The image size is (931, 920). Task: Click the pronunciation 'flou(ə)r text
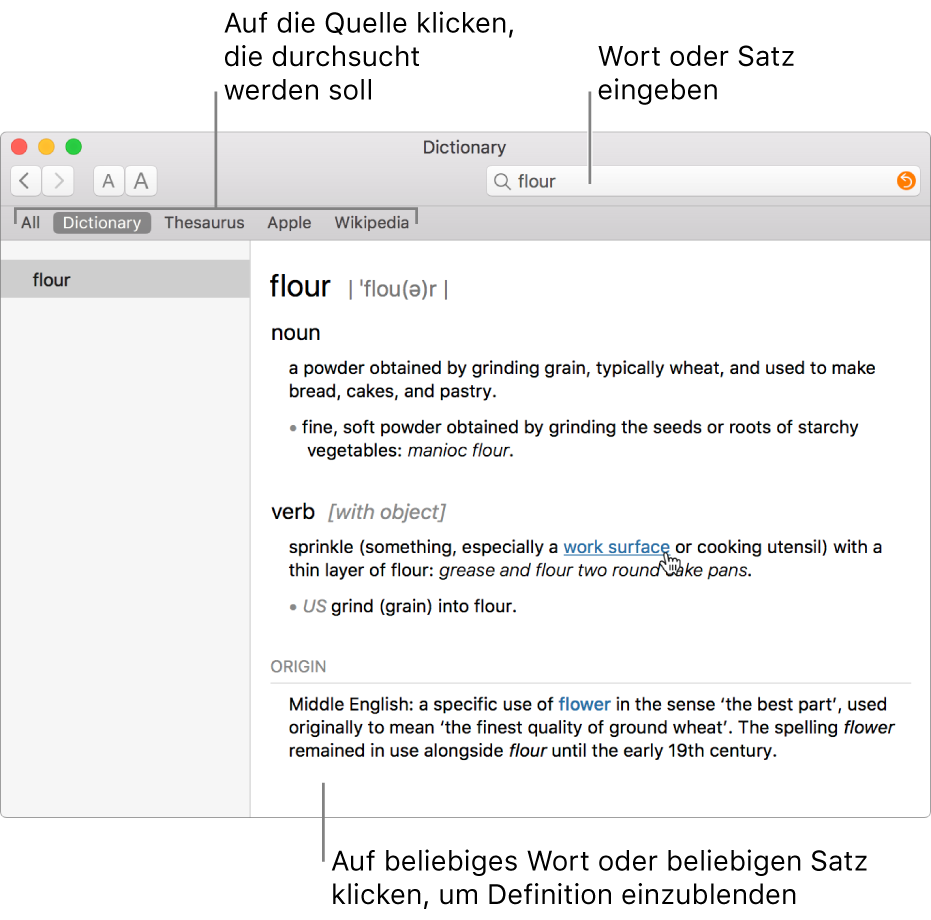tap(398, 289)
